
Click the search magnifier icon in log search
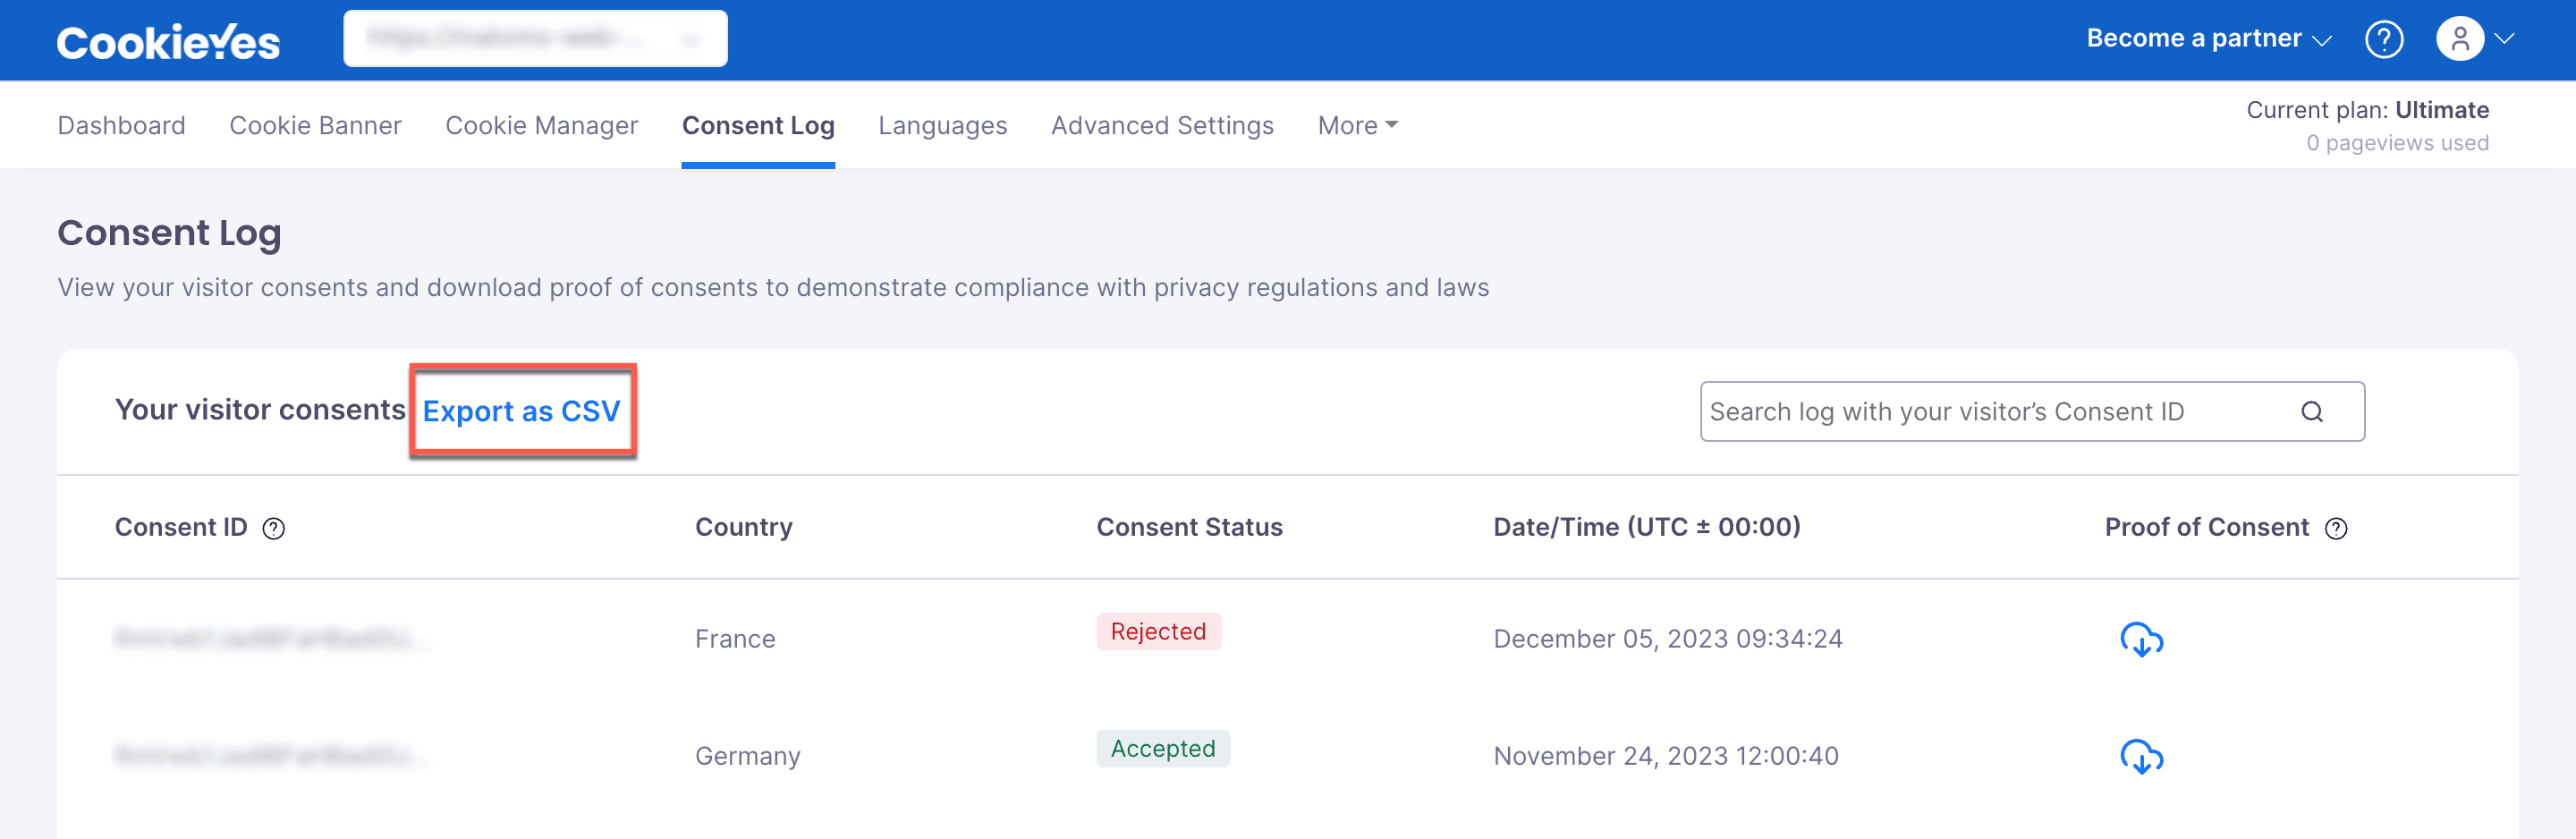[x=2312, y=412]
